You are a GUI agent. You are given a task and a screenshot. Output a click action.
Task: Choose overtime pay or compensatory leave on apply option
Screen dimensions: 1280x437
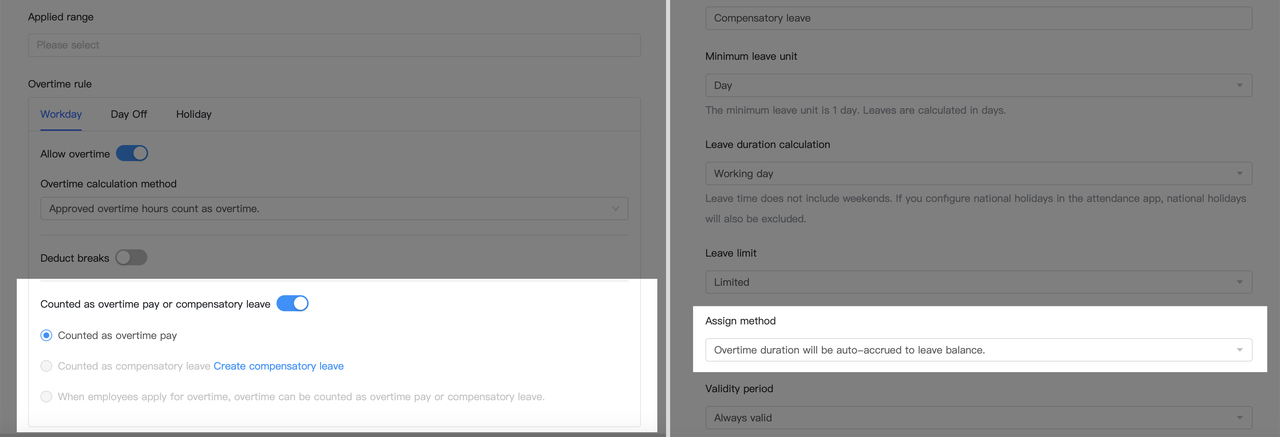pos(46,397)
